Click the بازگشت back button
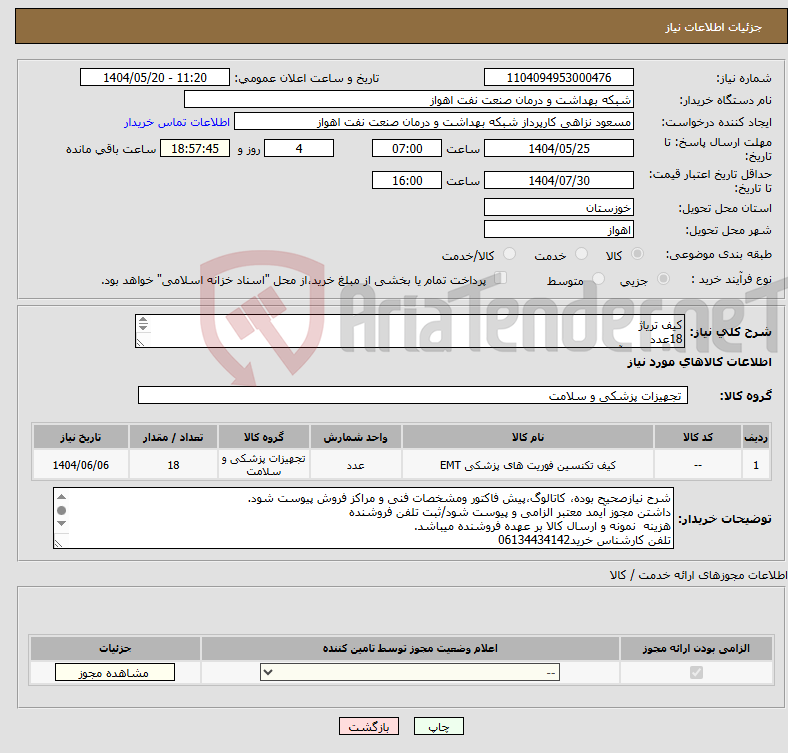 (x=369, y=727)
